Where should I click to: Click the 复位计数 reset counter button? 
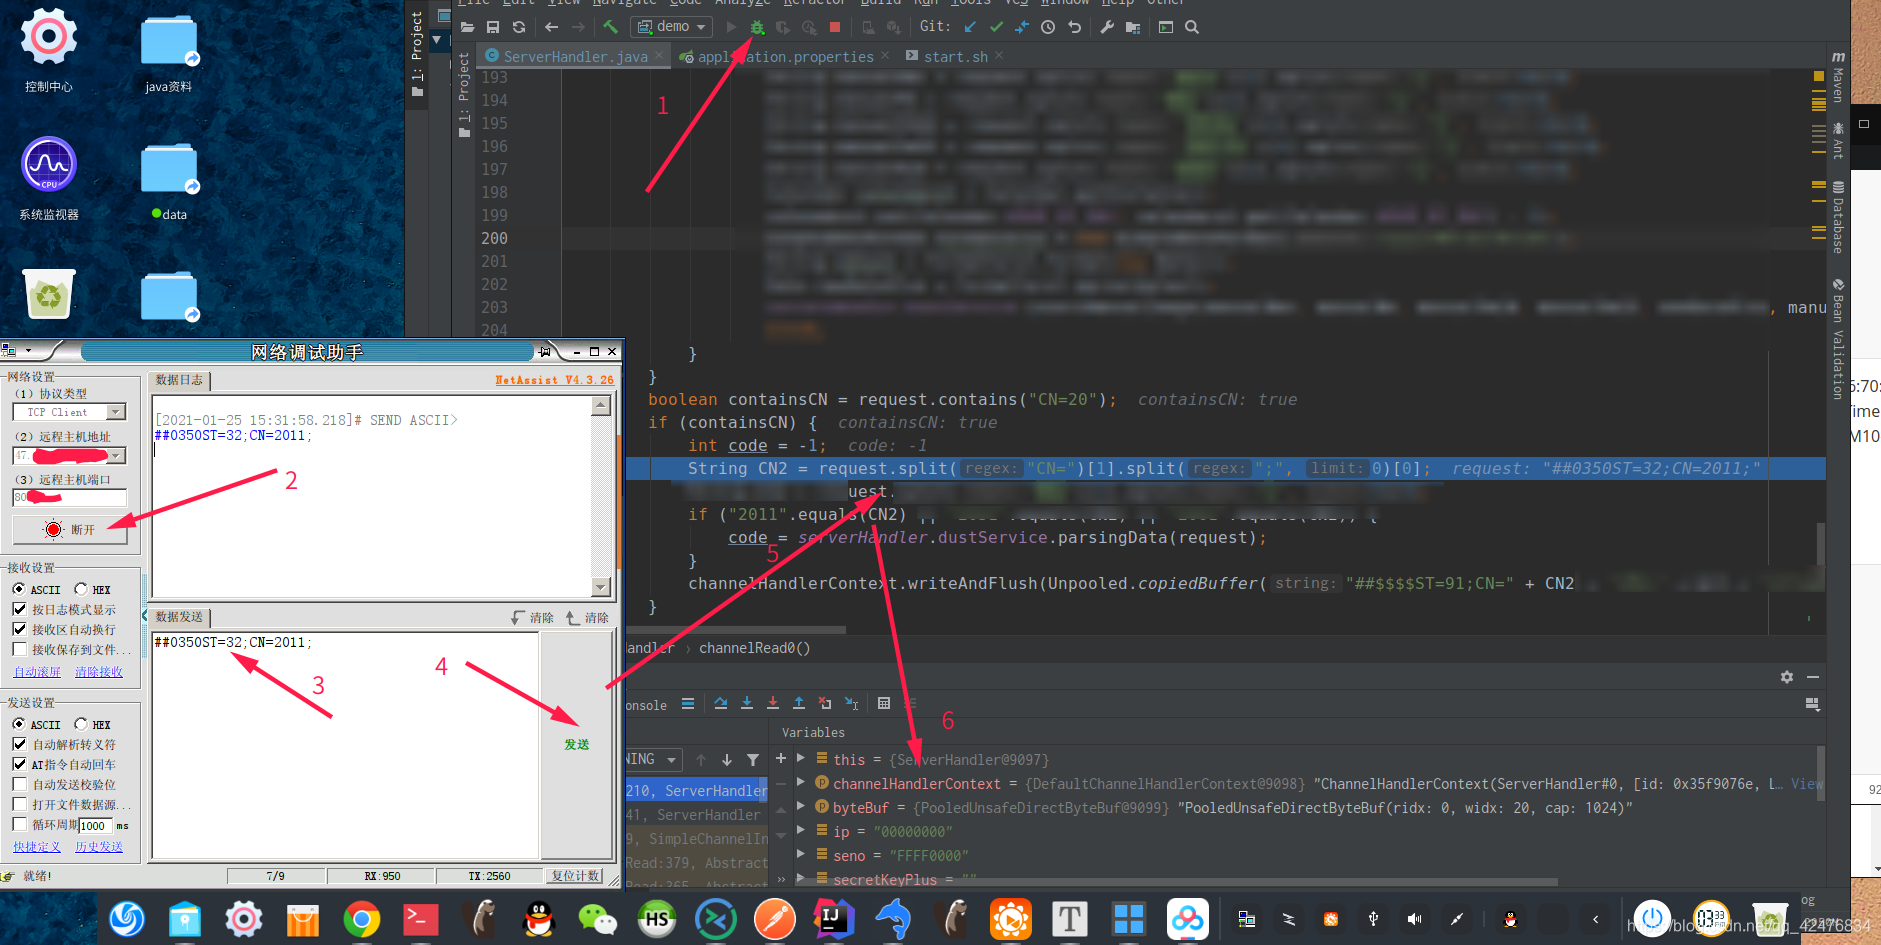(x=576, y=876)
